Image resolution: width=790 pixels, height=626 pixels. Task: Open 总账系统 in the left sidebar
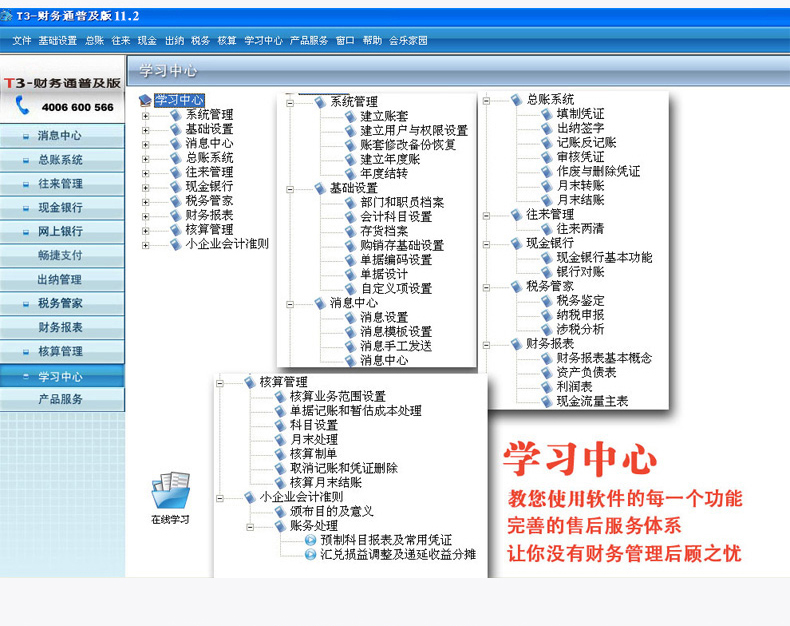tap(62, 160)
